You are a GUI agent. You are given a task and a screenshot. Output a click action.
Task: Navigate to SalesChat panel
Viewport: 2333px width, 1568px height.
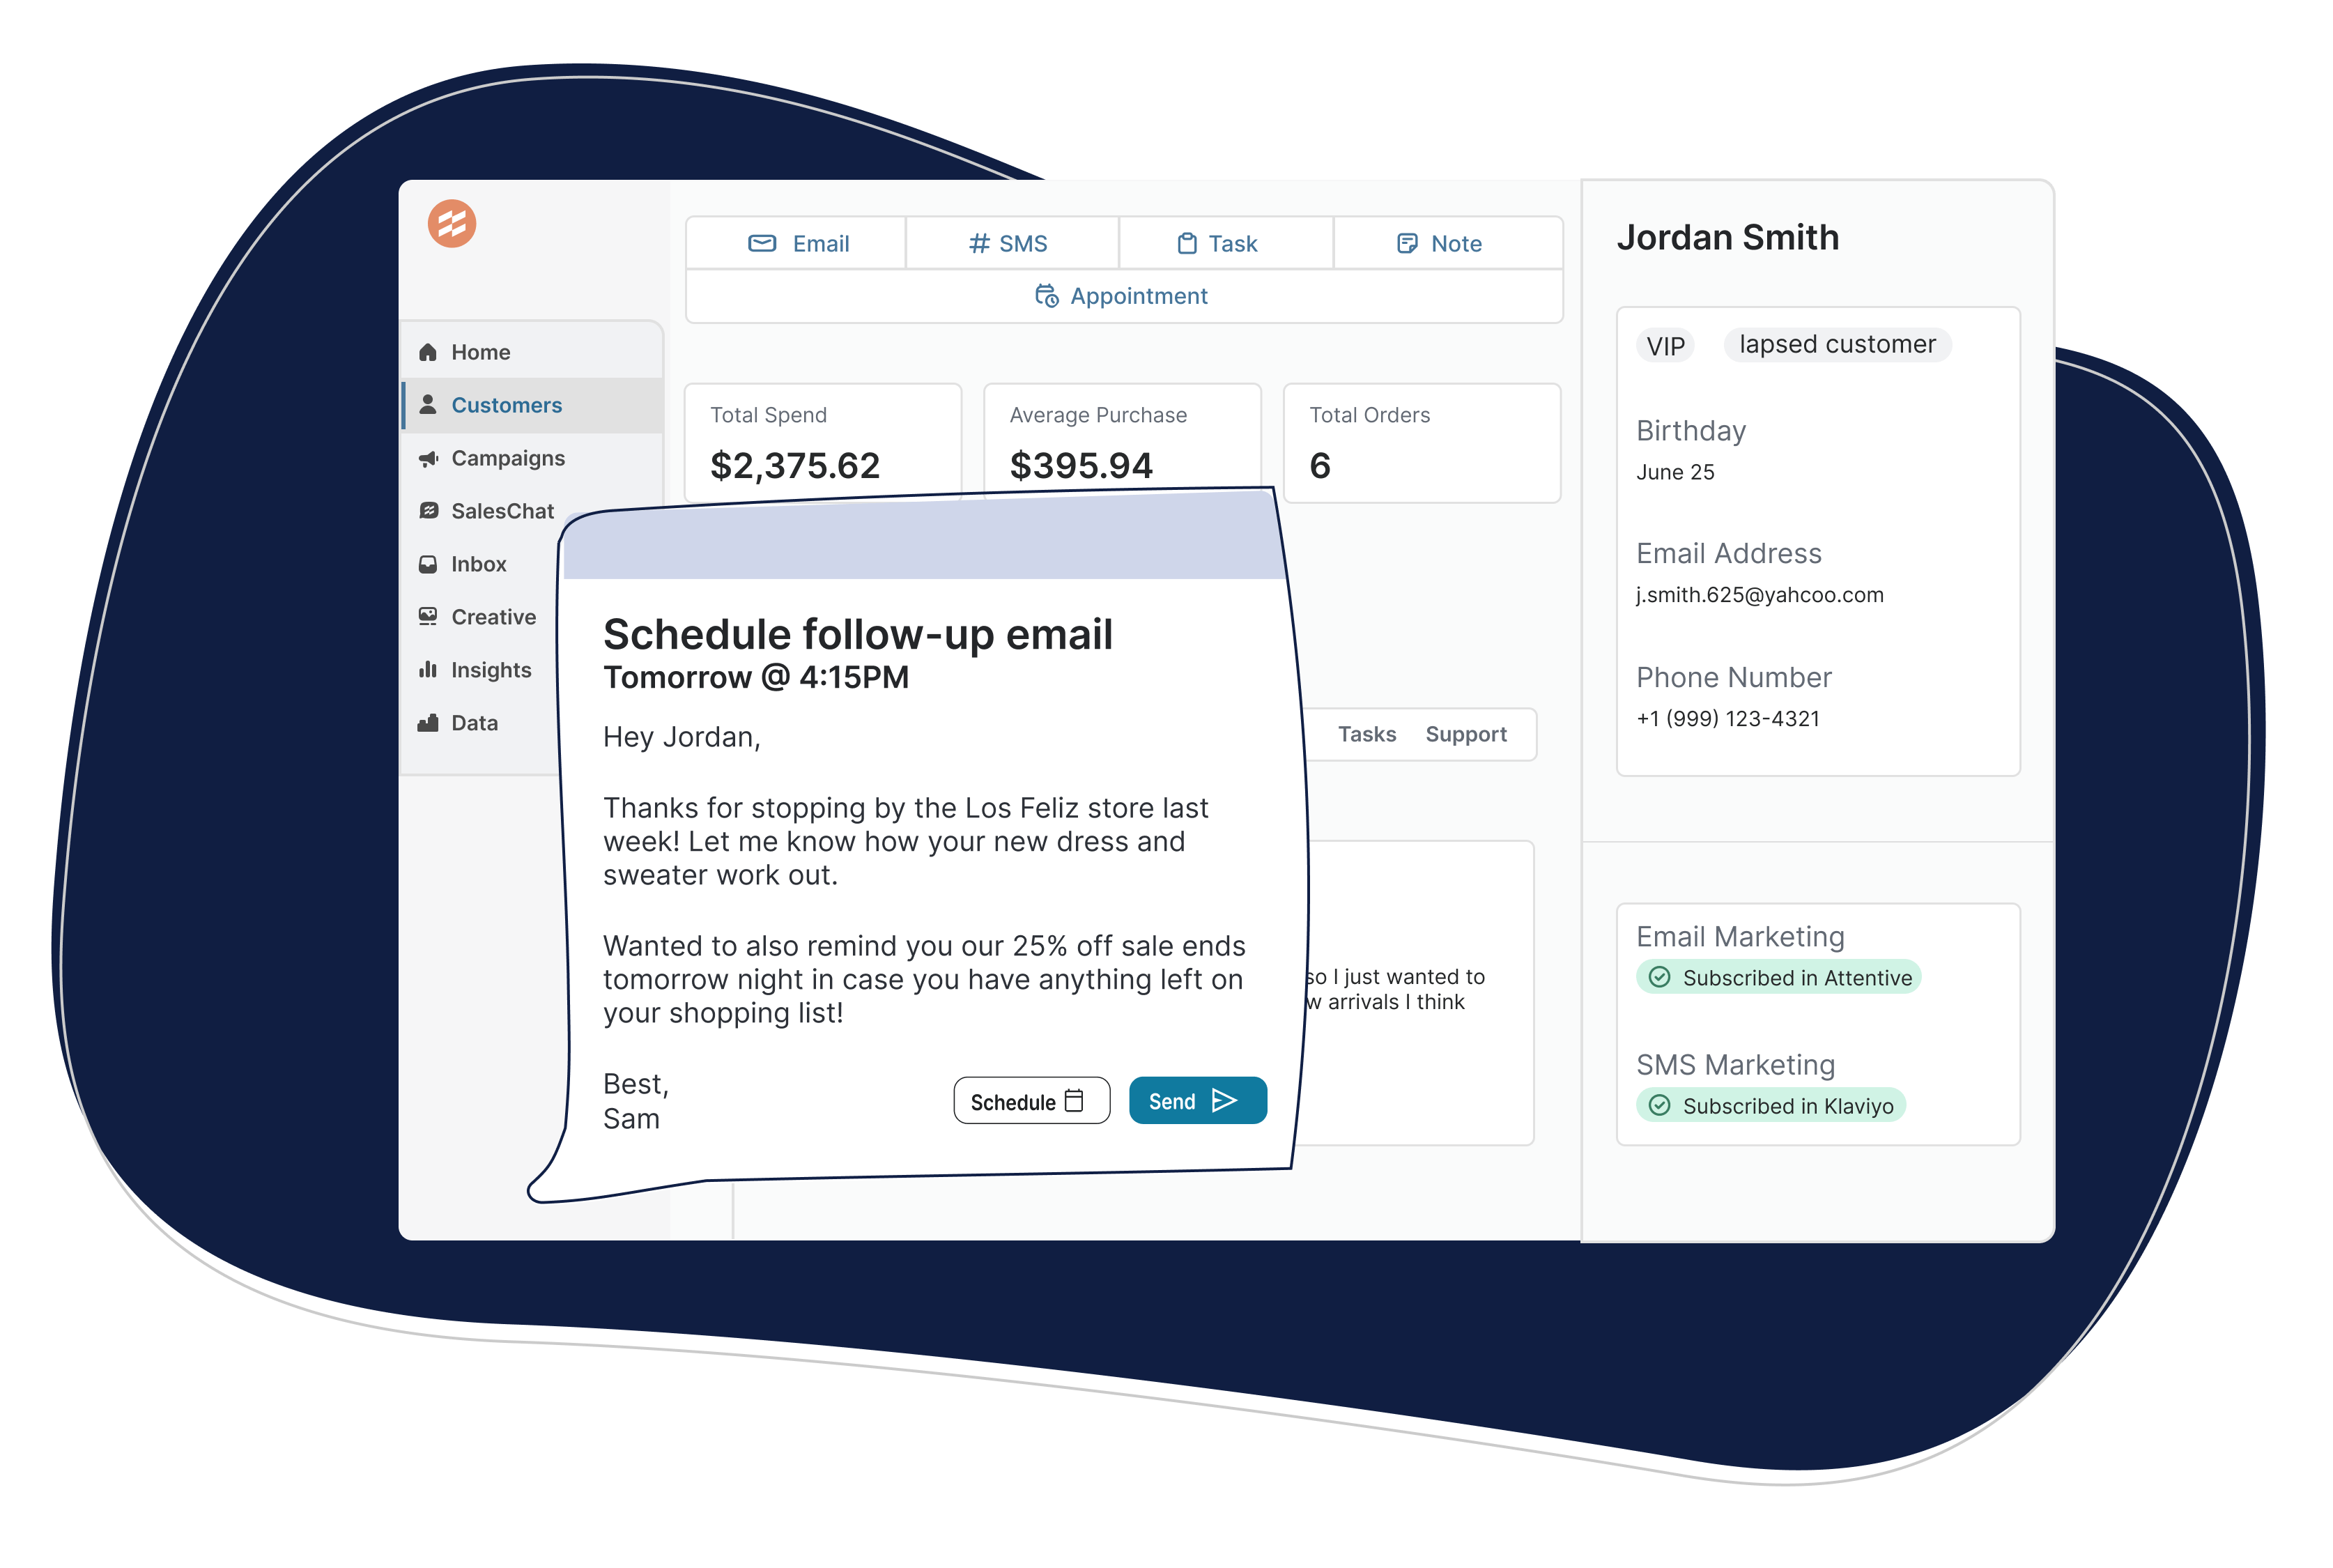(x=502, y=511)
